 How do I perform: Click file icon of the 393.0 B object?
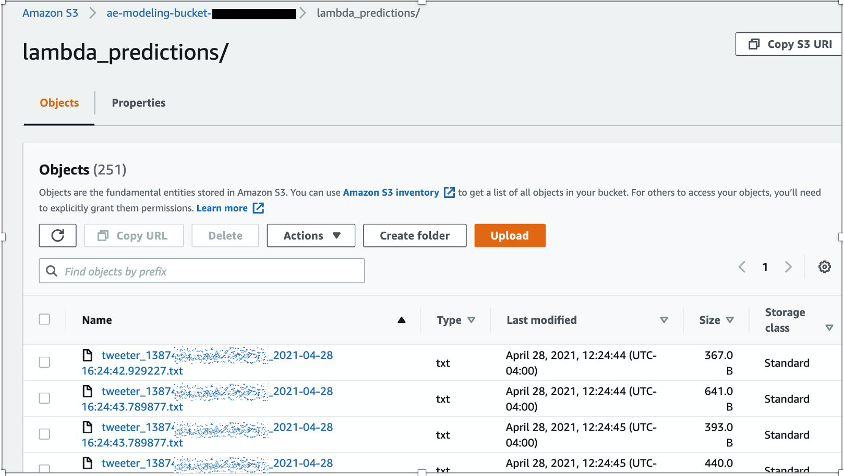coord(87,427)
